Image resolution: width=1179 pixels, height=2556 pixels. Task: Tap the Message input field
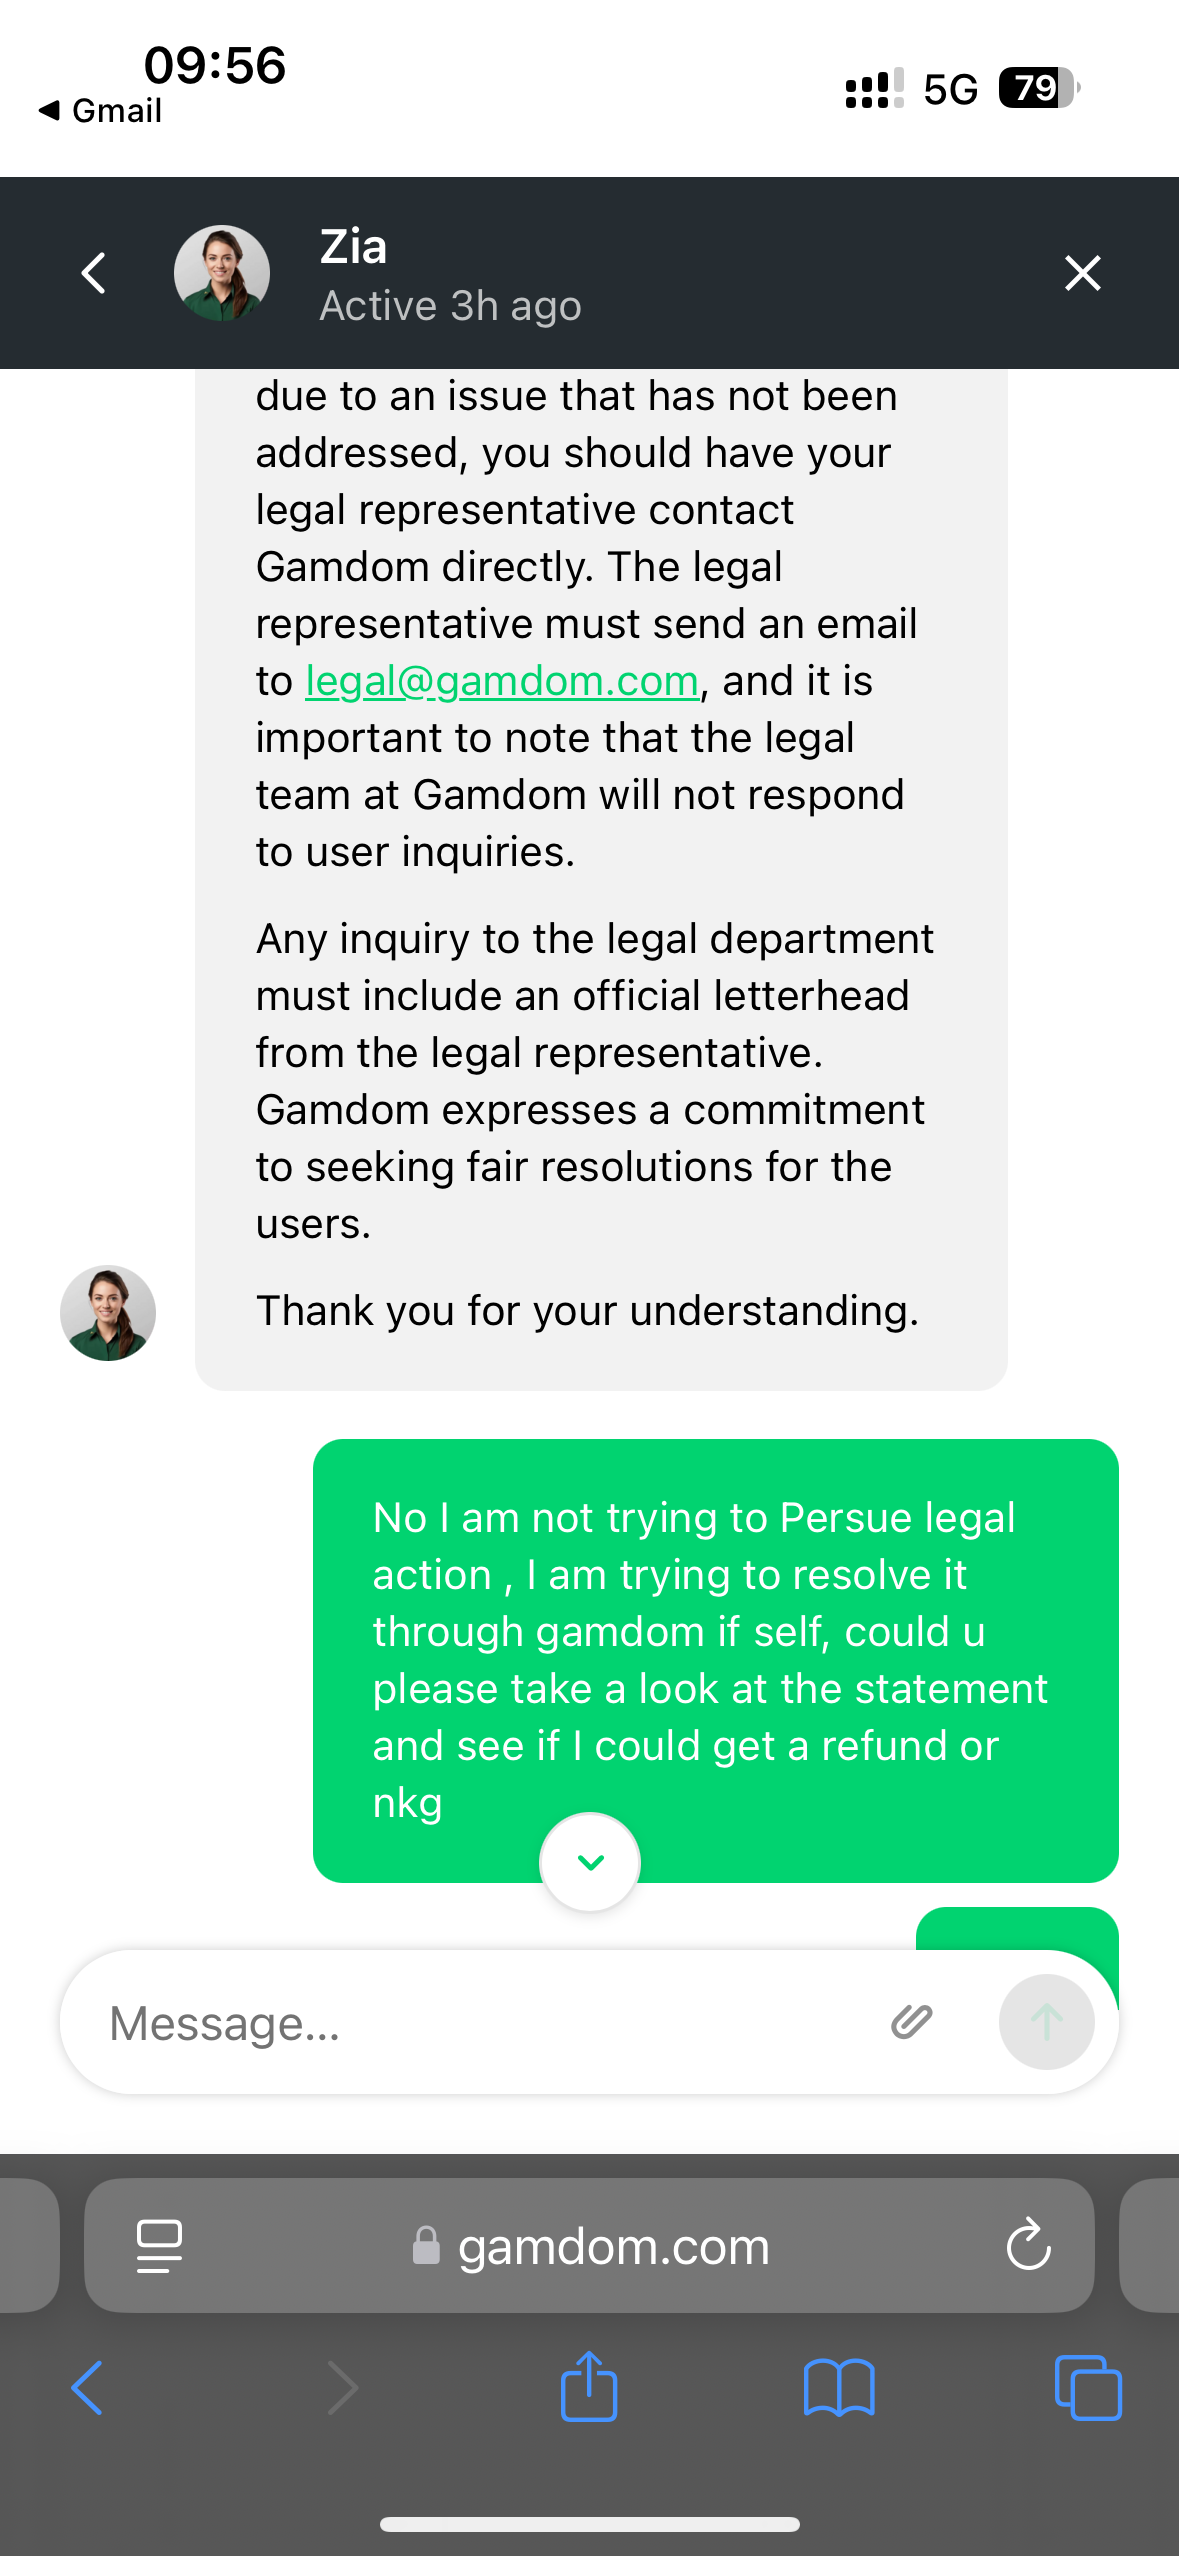click(480, 2023)
